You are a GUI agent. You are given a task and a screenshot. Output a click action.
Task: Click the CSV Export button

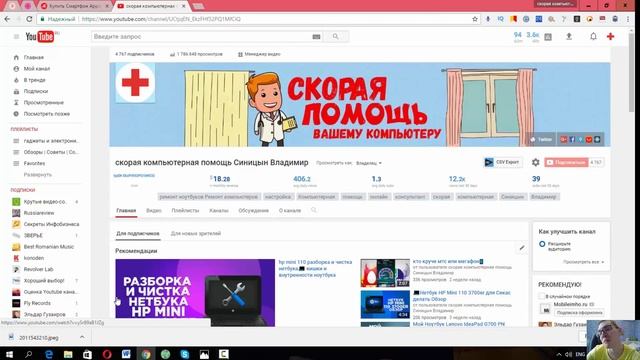503,162
